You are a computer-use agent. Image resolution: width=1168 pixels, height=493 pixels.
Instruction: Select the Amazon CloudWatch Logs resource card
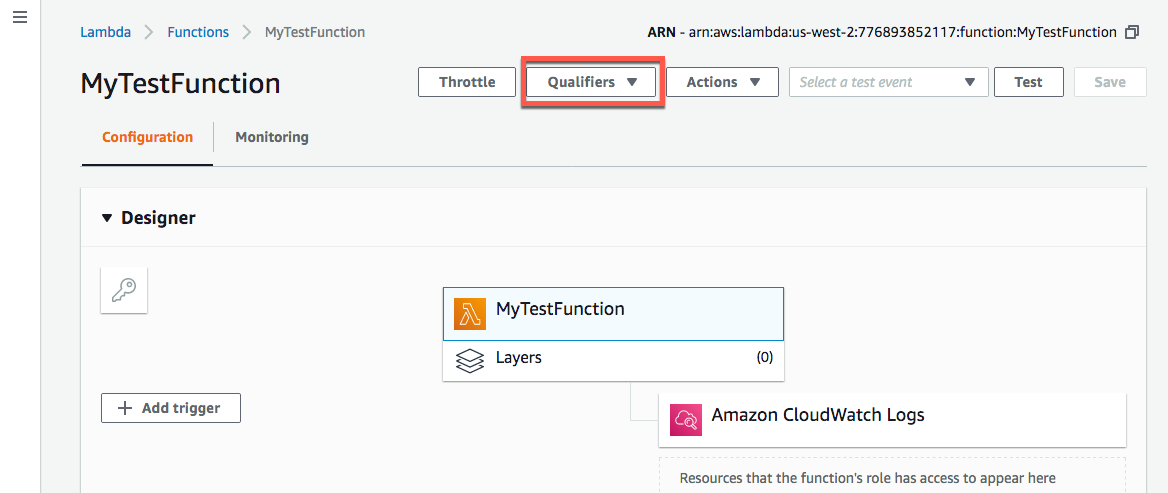(x=892, y=418)
